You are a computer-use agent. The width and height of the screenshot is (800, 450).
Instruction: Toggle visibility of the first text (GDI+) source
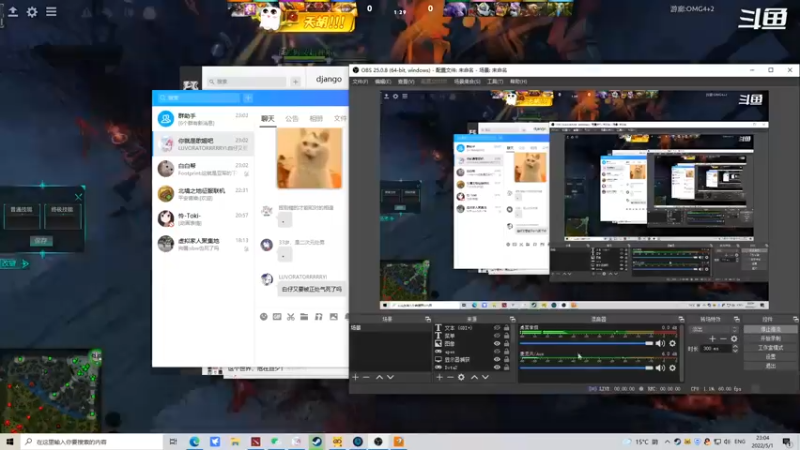pos(497,328)
